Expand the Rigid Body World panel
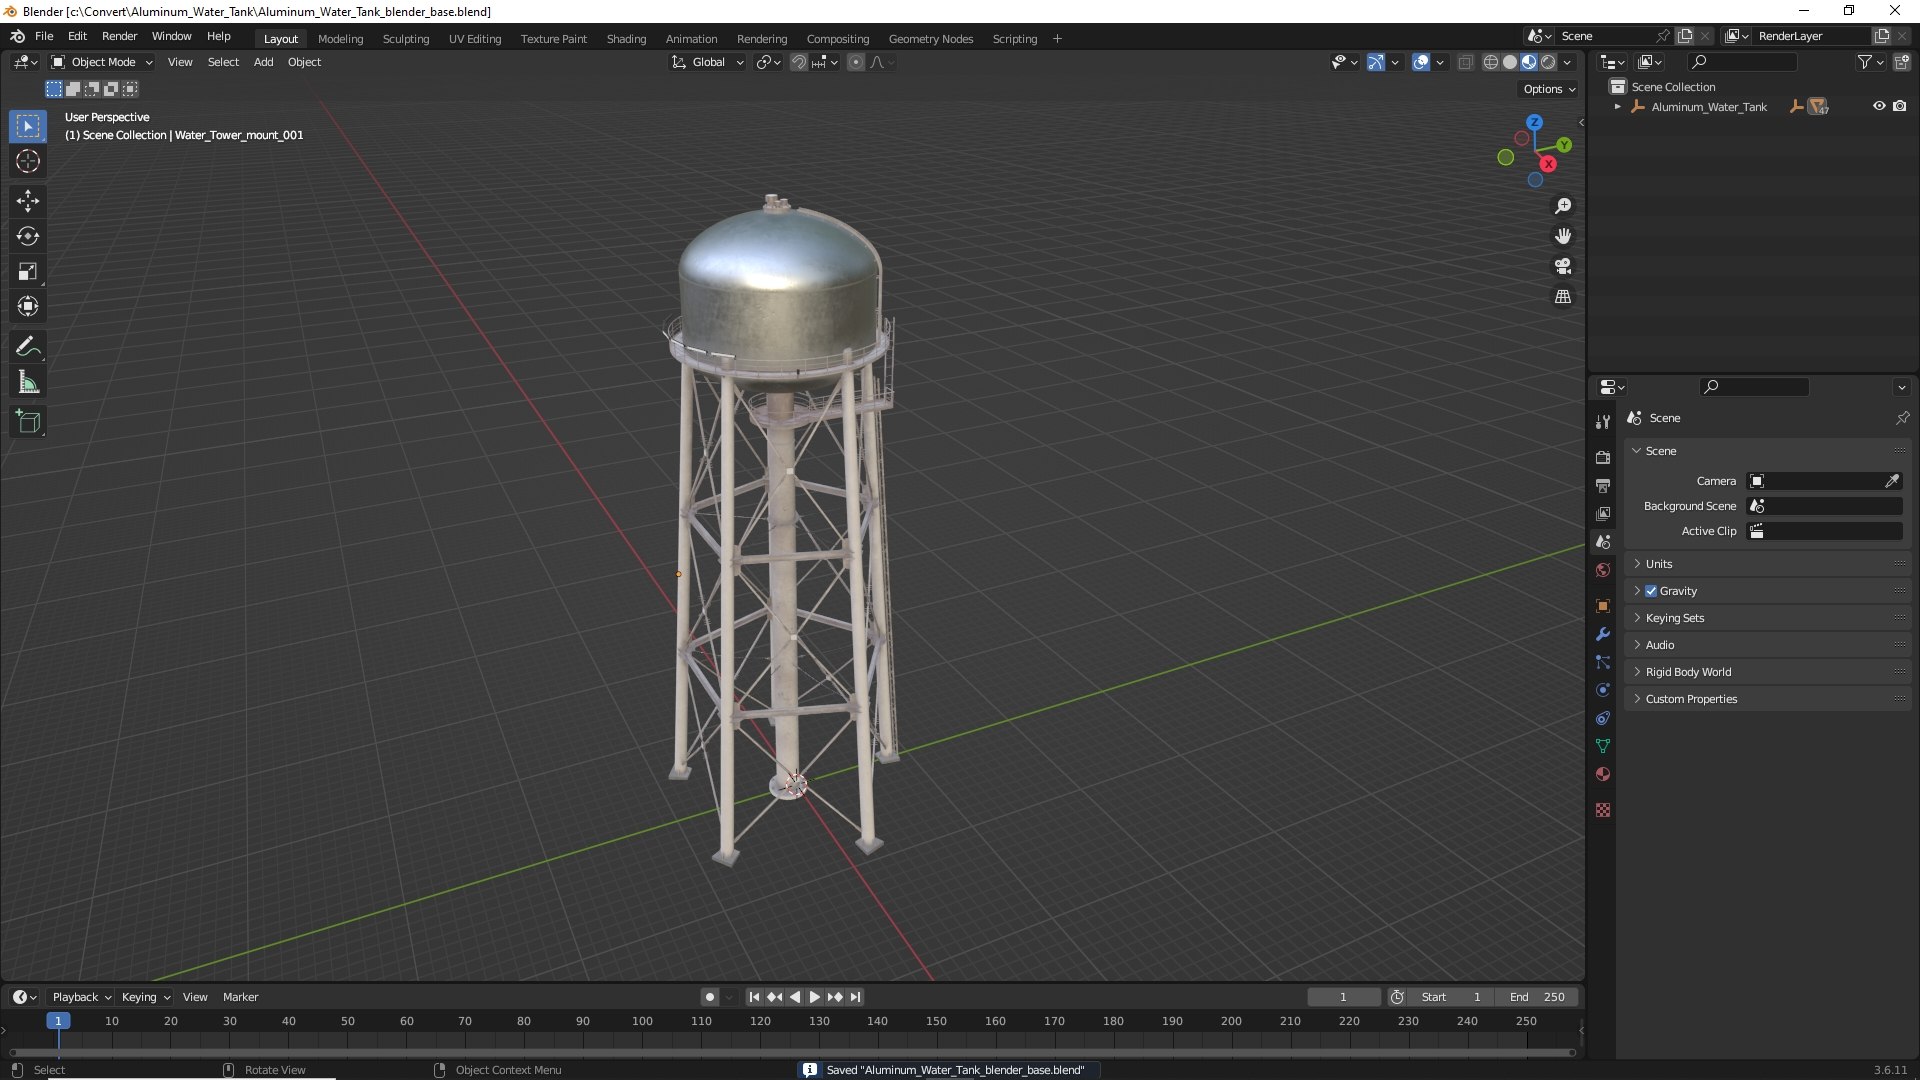This screenshot has height=1080, width=1920. 1768,672
